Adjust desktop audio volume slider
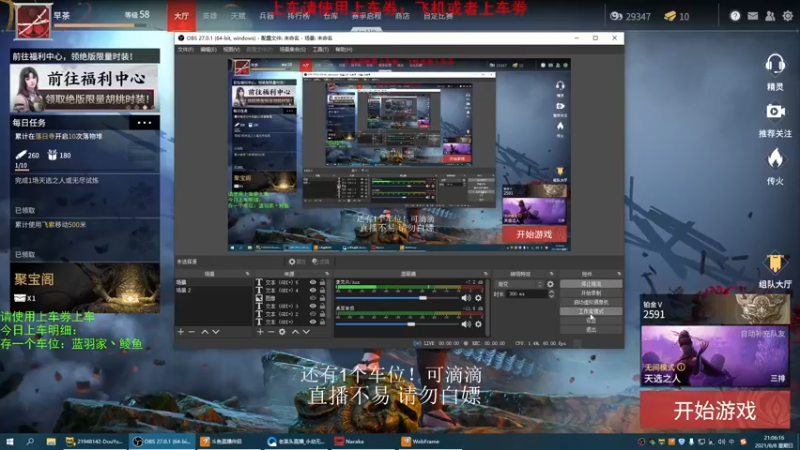 [x=397, y=323]
